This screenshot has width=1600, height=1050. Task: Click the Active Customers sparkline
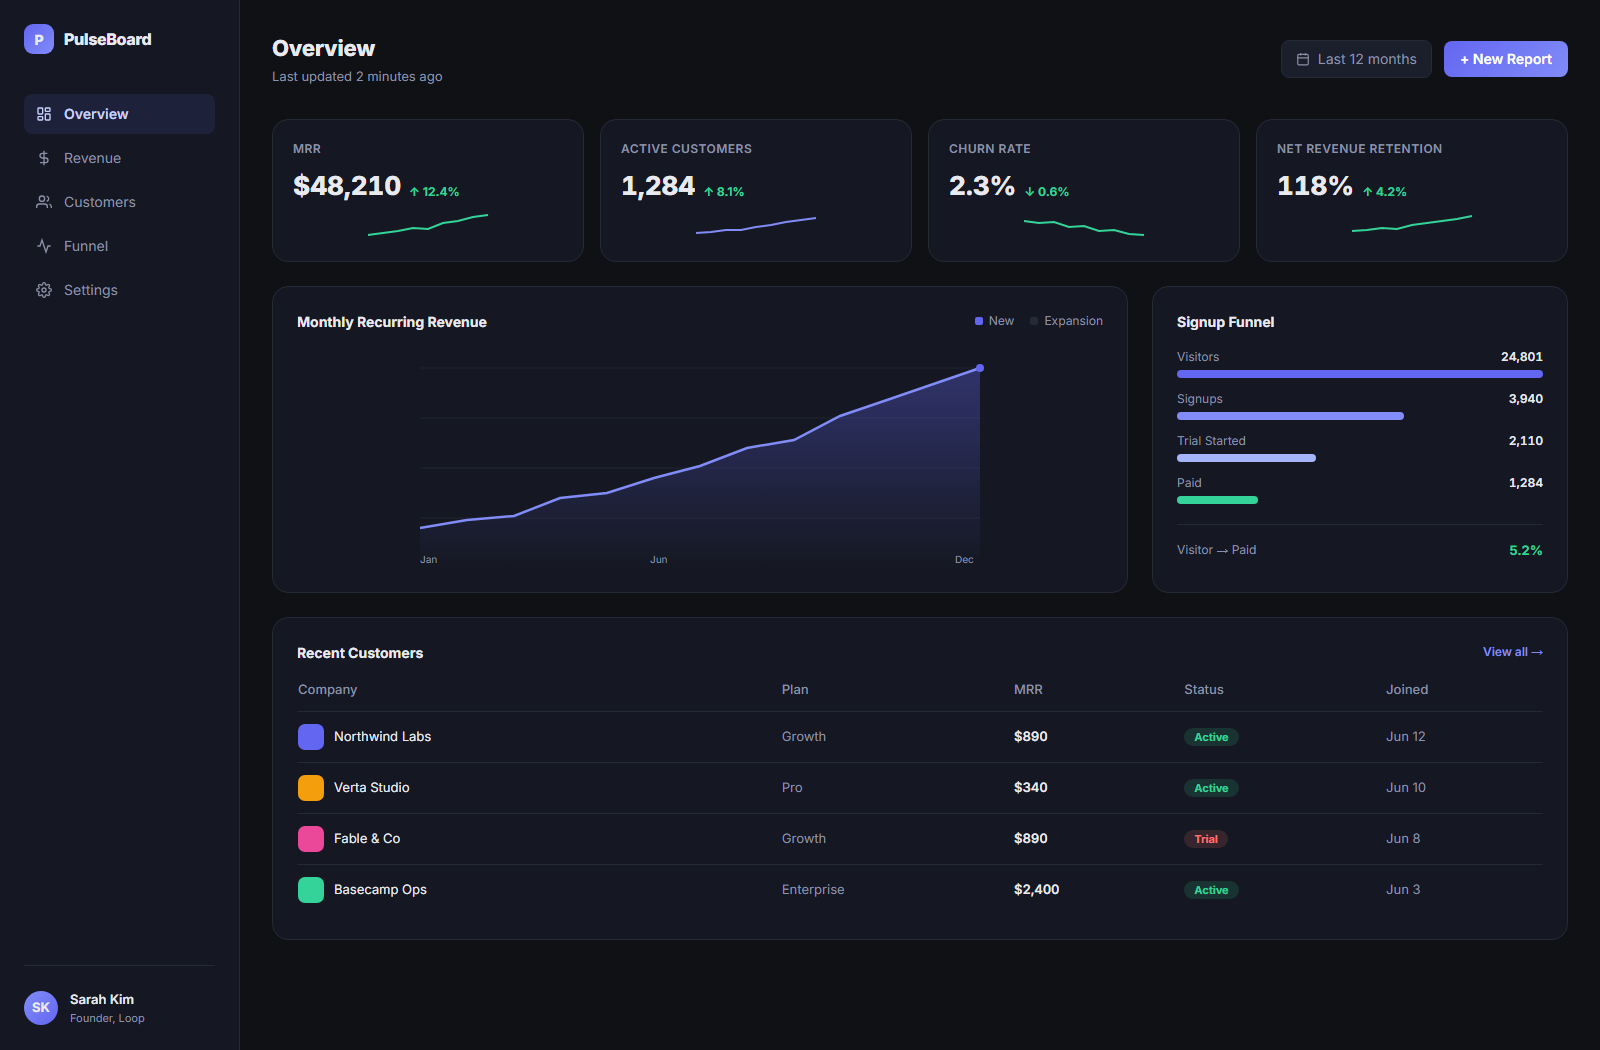tap(756, 226)
